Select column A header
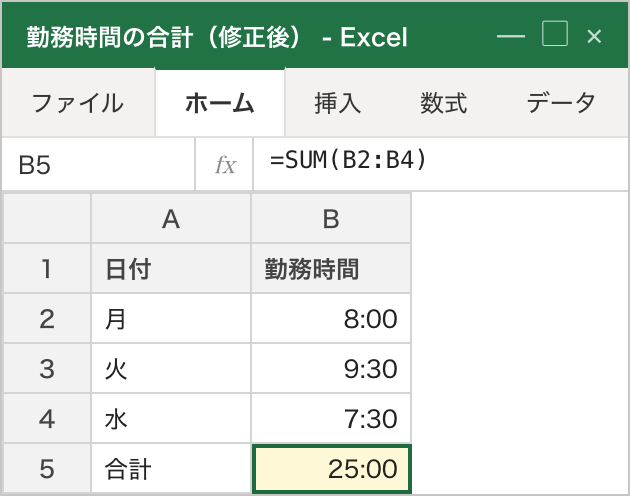Screen dimensions: 630x496 point(171,219)
